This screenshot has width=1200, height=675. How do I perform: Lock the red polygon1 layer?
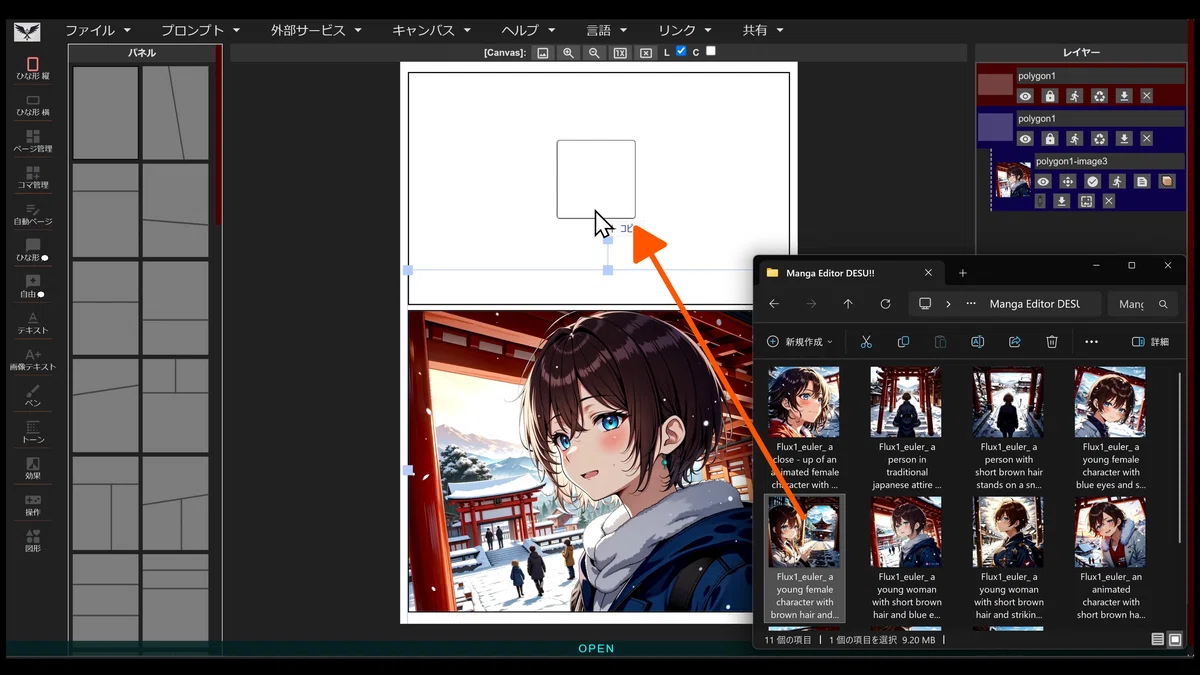pyautogui.click(x=1050, y=96)
